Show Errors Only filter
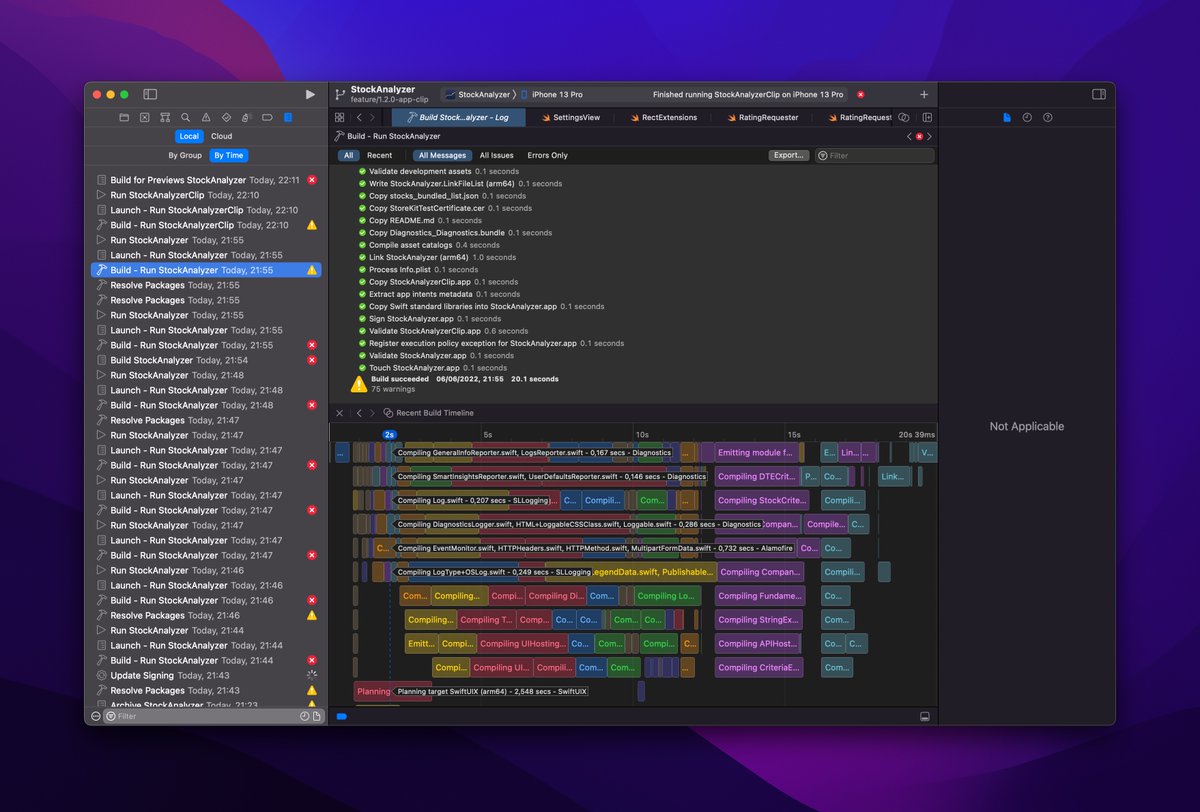This screenshot has width=1200, height=812. click(547, 155)
